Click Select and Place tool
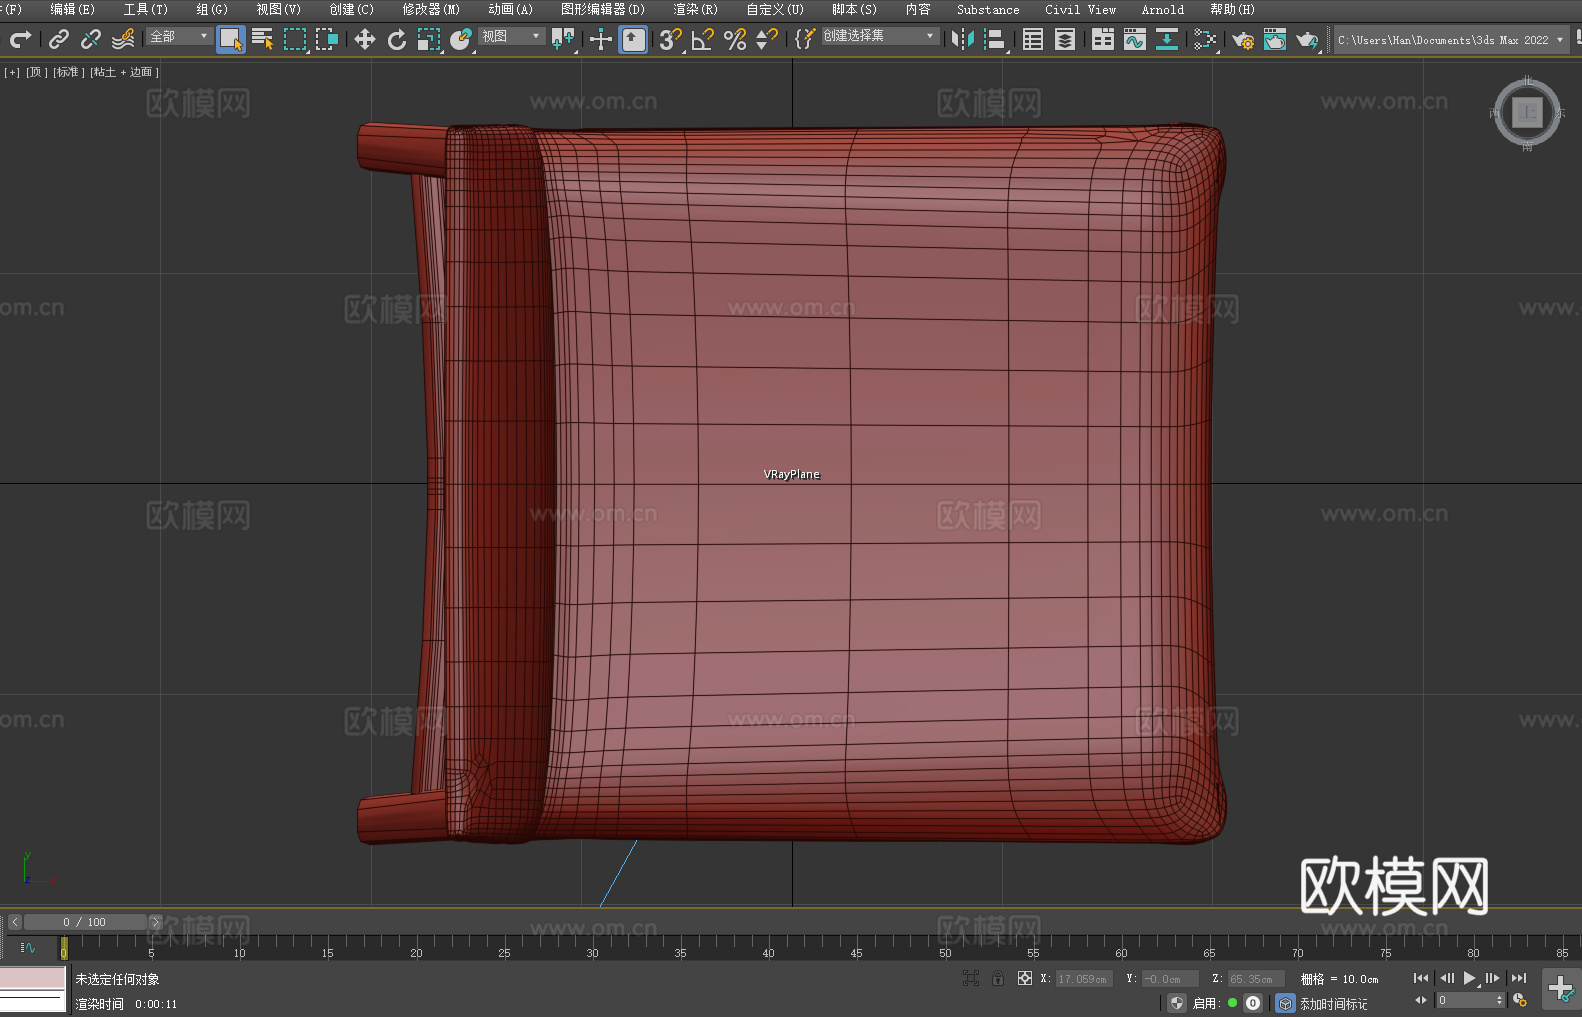 461,39
